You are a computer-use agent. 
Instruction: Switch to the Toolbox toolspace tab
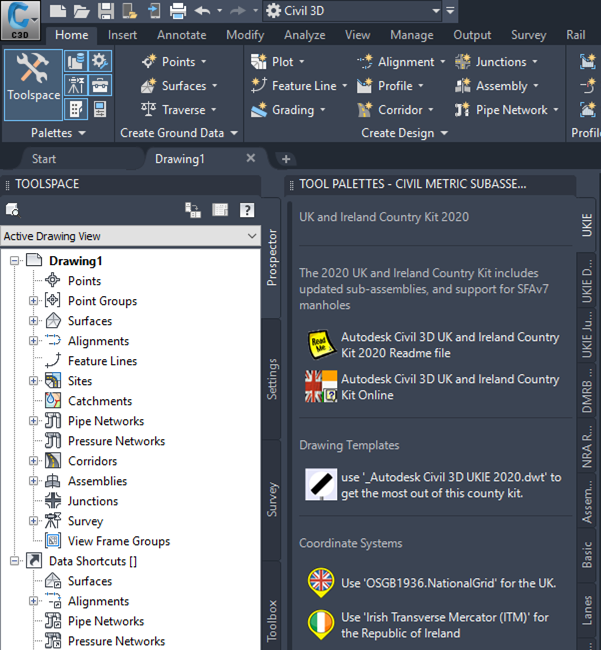[x=271, y=620]
